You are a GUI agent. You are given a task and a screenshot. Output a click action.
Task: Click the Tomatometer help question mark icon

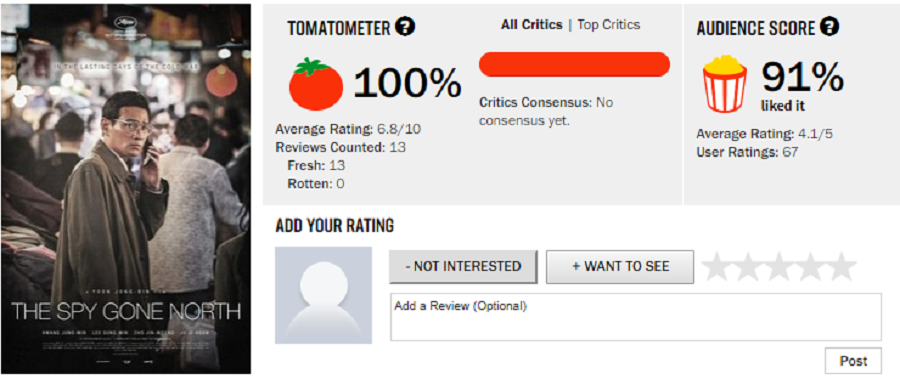(x=406, y=27)
